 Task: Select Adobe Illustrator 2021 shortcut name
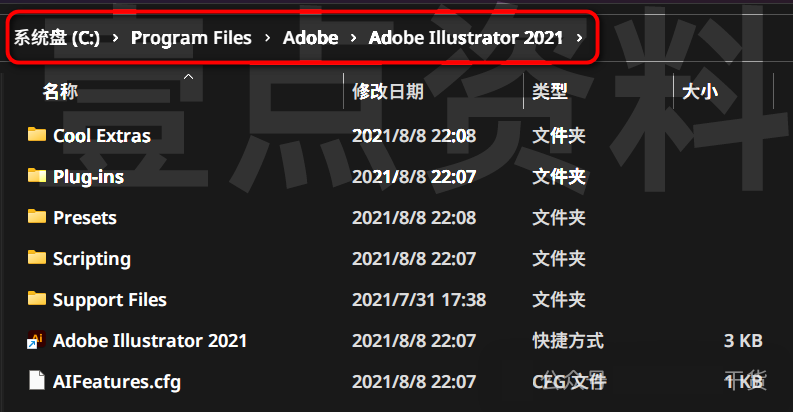click(150, 341)
